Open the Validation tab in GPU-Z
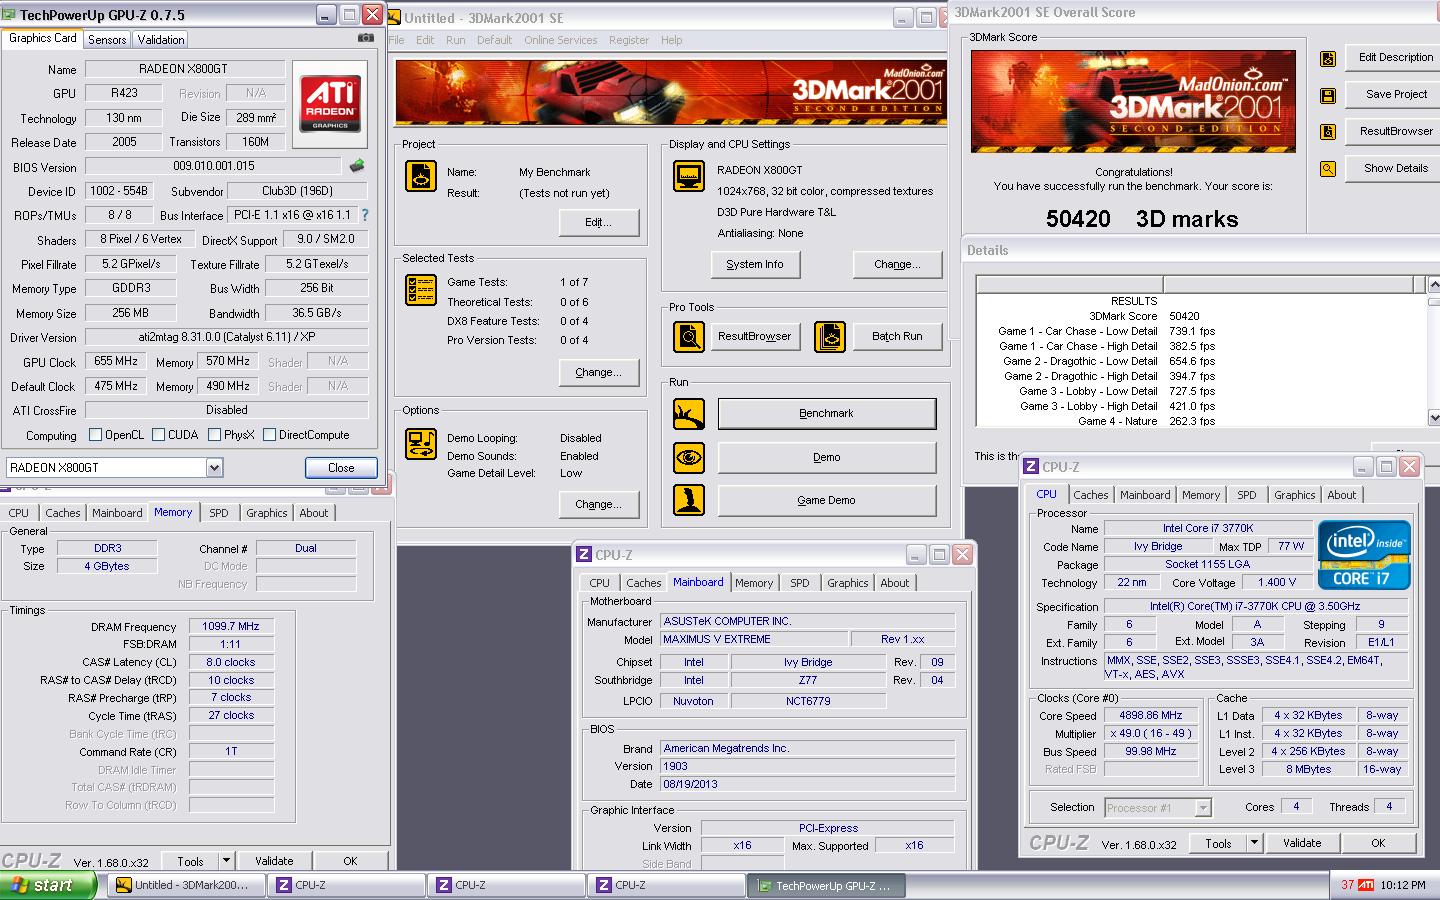Image resolution: width=1440 pixels, height=900 pixels. pos(161,40)
